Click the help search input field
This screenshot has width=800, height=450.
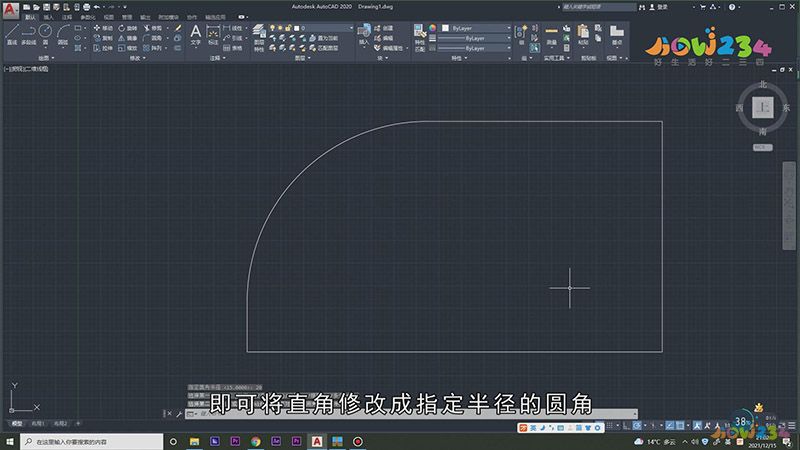[599, 7]
